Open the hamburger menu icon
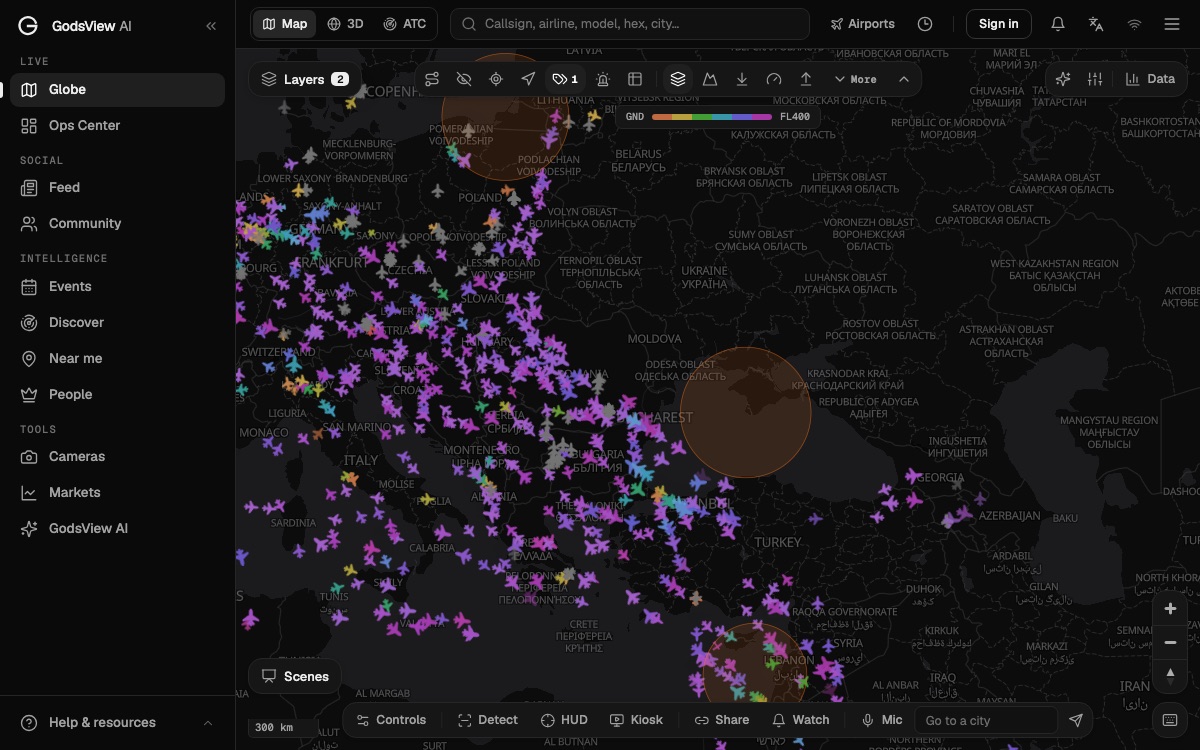Viewport: 1200px width, 750px height. 1172,24
